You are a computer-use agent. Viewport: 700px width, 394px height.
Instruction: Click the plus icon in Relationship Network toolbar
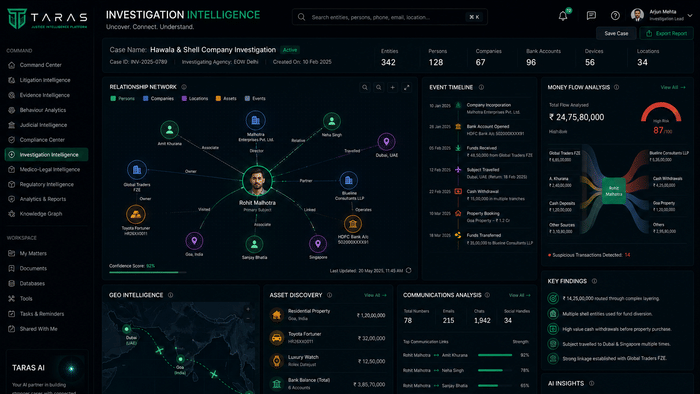click(392, 87)
